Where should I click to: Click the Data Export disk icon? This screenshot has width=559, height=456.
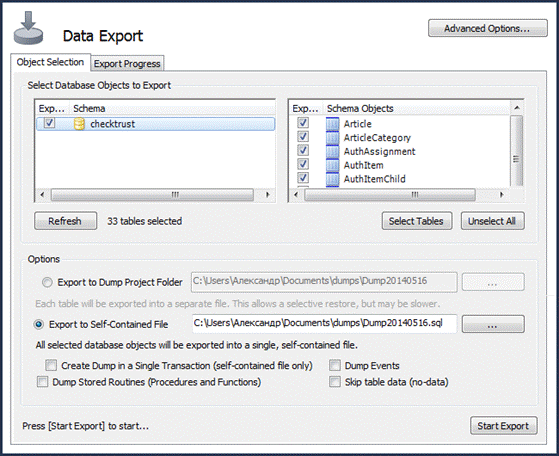[x=29, y=28]
